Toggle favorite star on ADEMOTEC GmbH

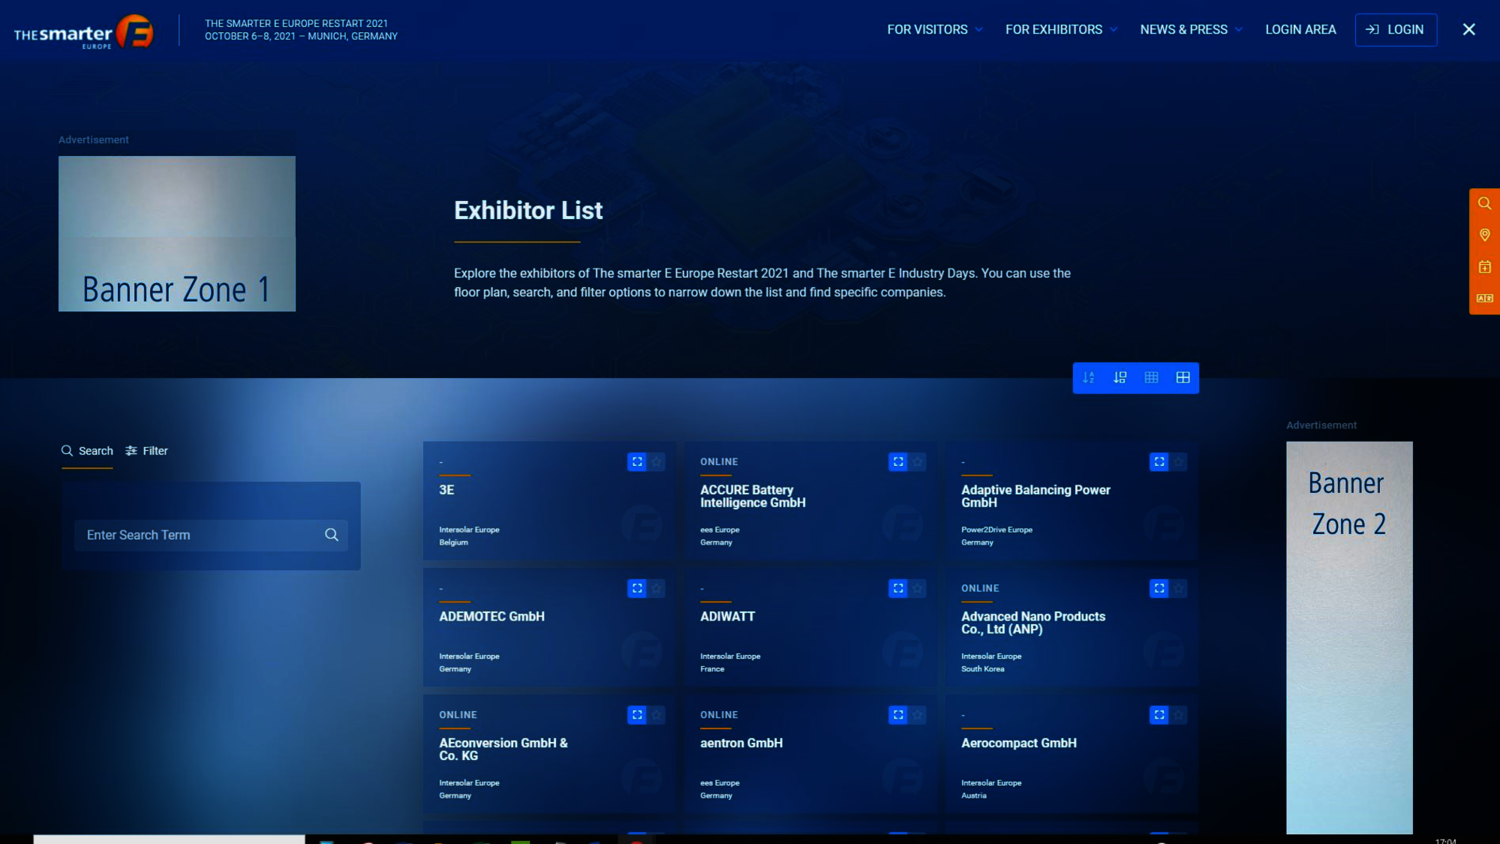[657, 588]
